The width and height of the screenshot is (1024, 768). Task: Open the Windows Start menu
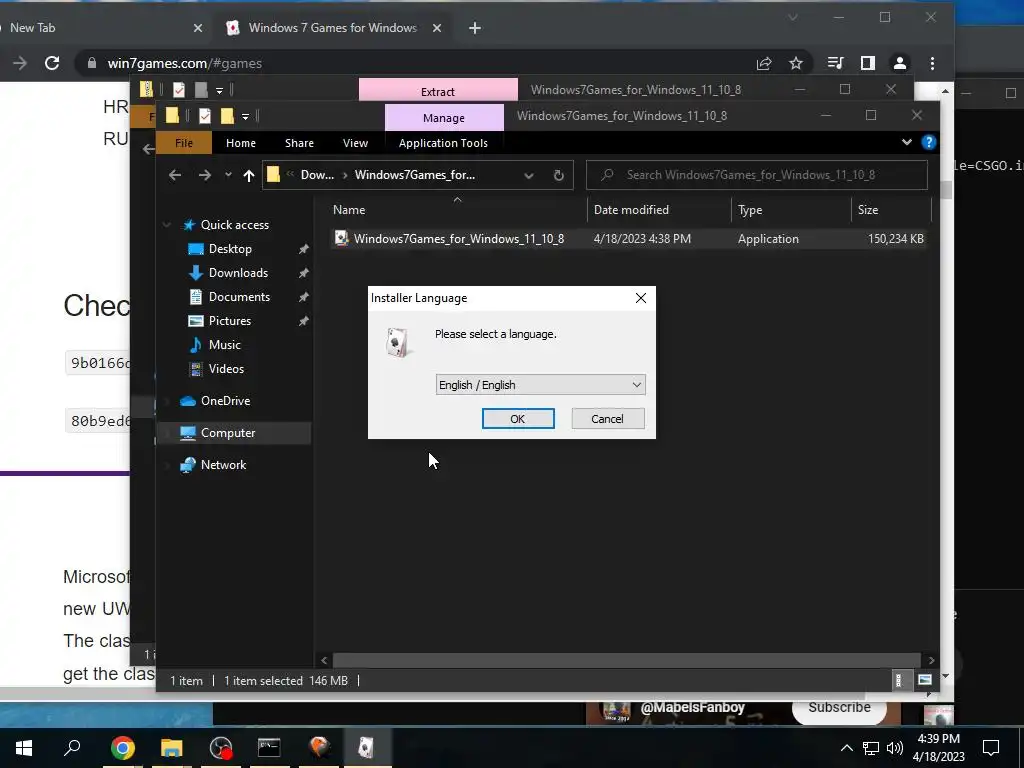(24, 748)
